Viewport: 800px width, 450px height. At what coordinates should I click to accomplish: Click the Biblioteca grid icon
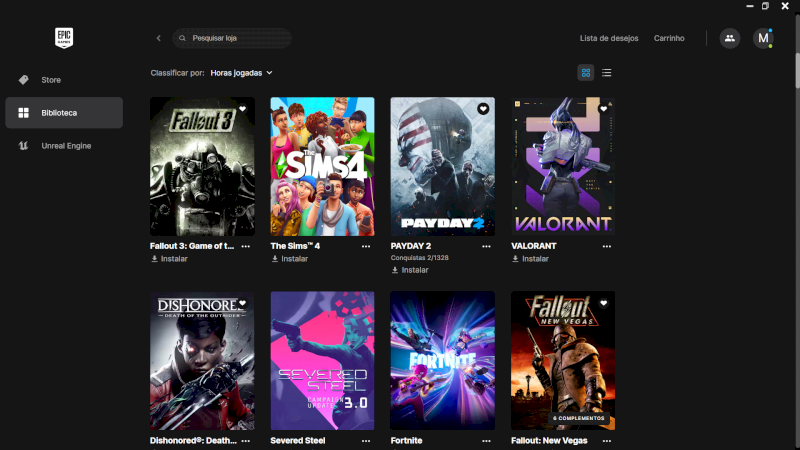[23, 113]
